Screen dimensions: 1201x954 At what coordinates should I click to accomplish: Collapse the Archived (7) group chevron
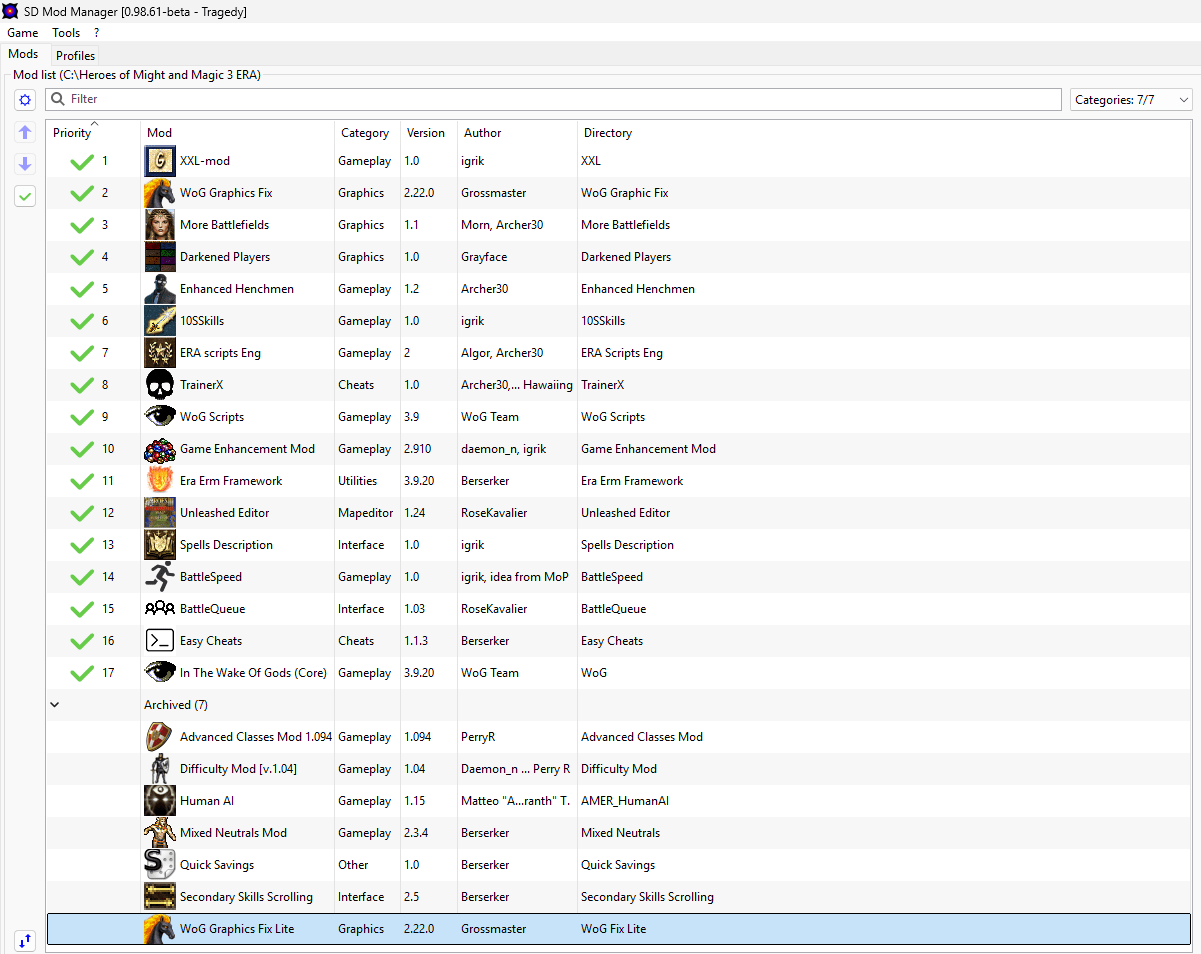(55, 705)
